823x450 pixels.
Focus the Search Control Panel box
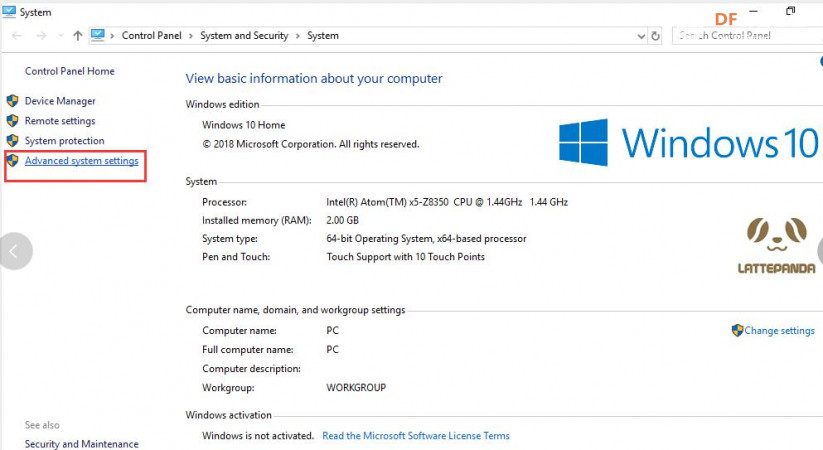(747, 36)
